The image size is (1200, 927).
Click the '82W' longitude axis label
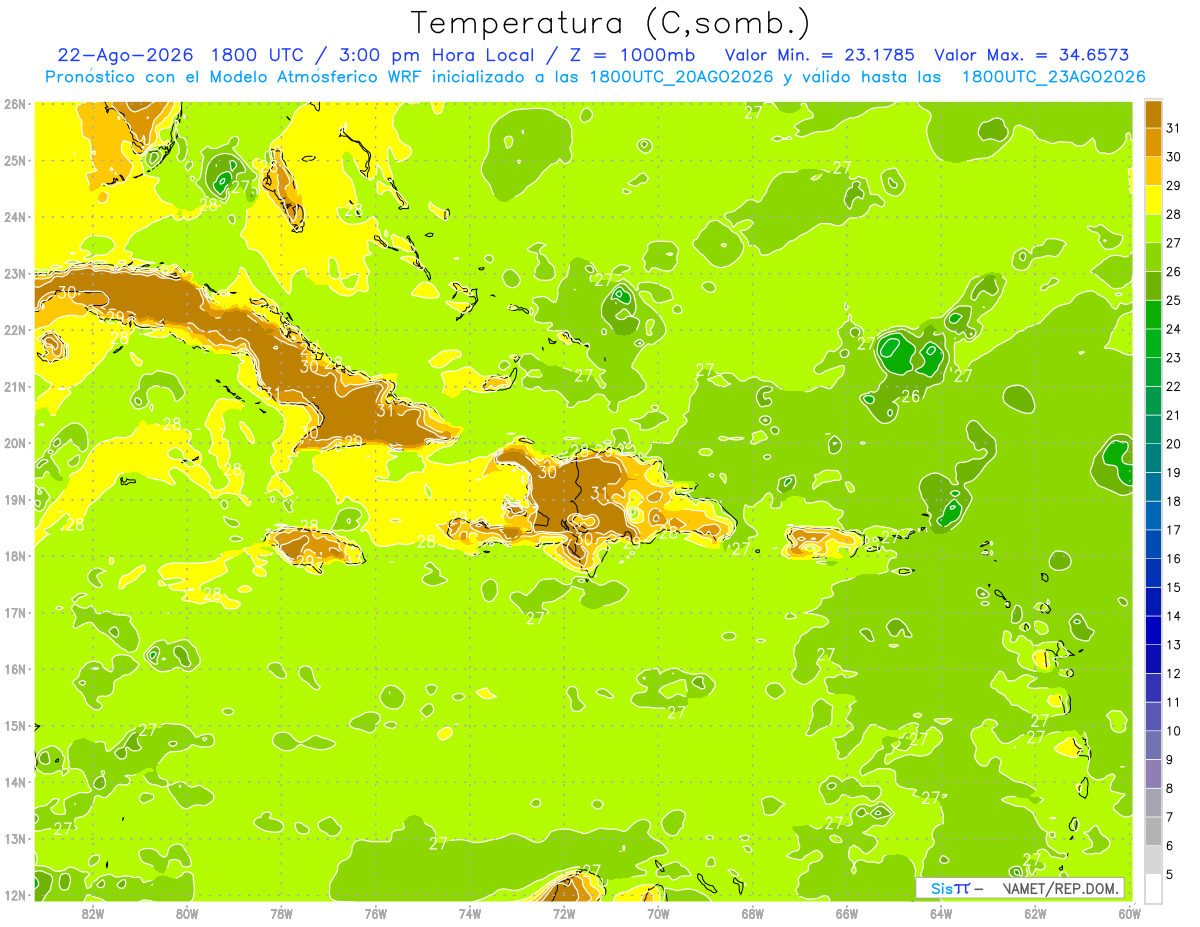93,913
